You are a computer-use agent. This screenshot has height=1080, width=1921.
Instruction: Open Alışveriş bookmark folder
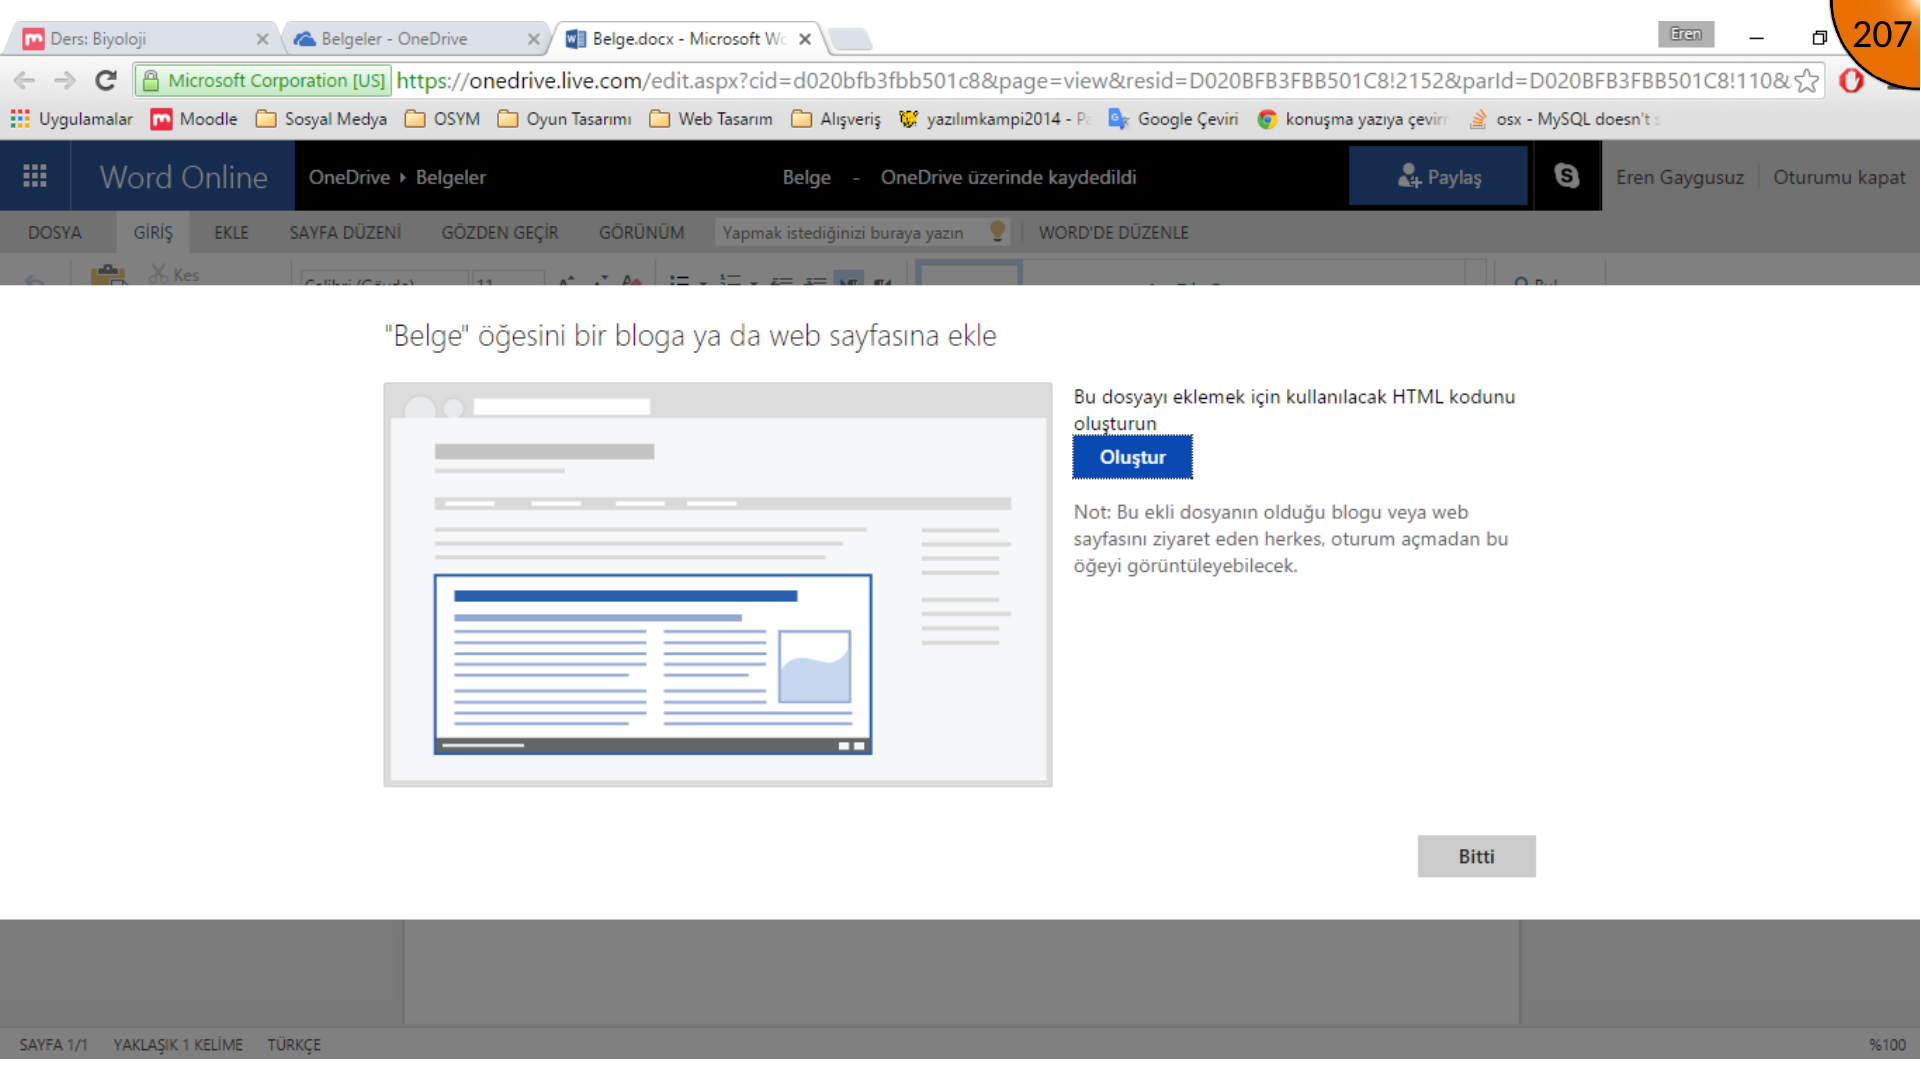[836, 119]
